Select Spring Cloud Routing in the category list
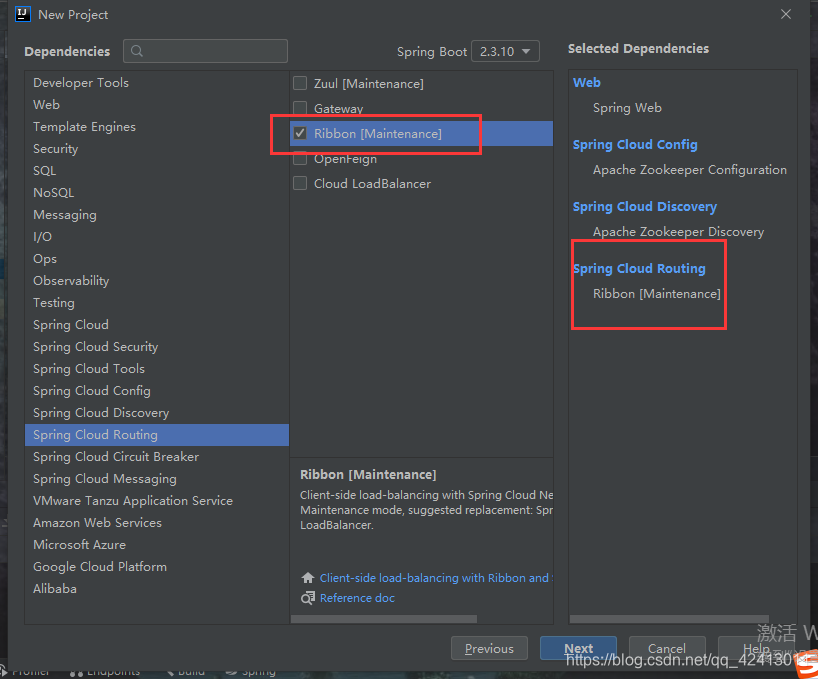The width and height of the screenshot is (818, 679). 157,435
